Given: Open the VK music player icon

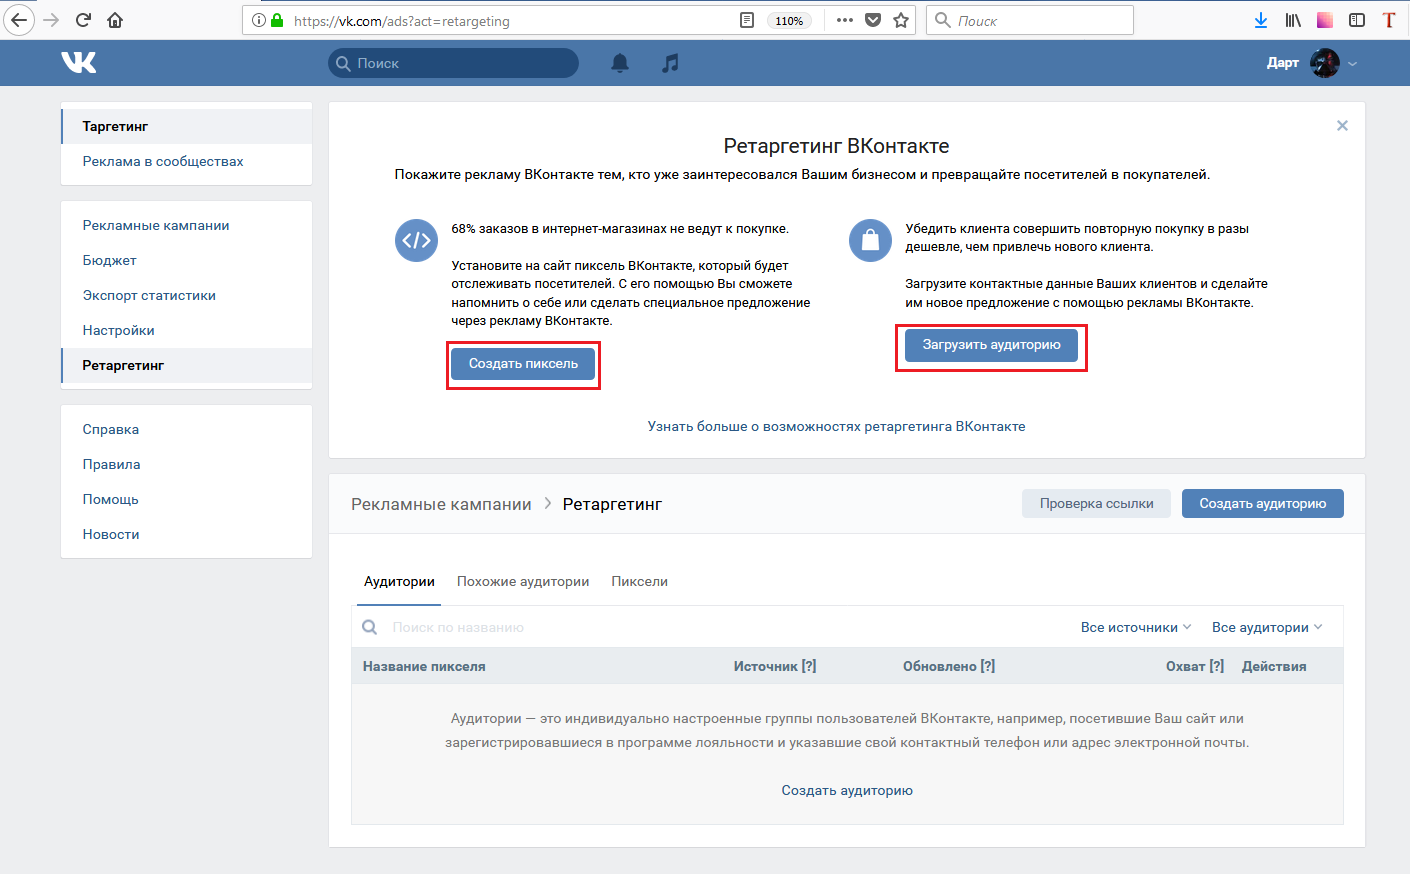Looking at the screenshot, I should coord(670,63).
